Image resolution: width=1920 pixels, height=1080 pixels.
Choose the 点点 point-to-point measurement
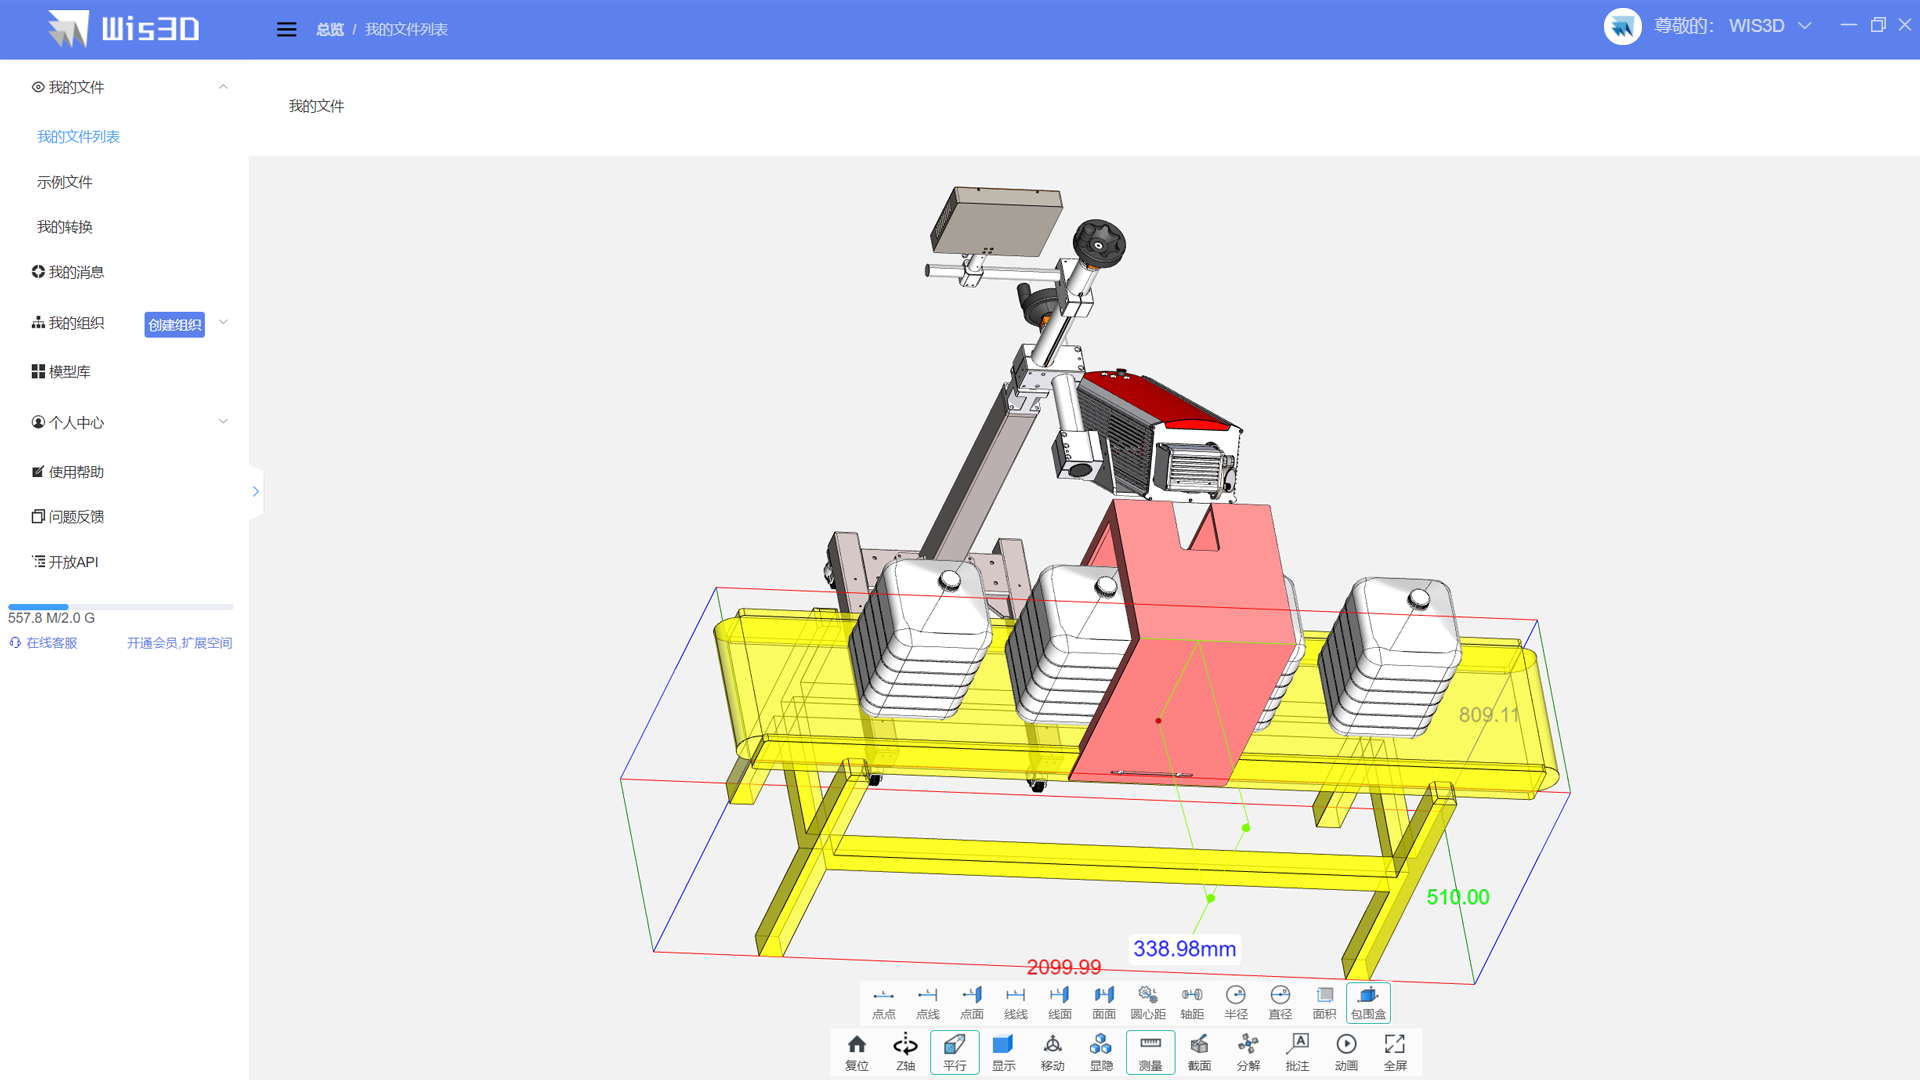[x=883, y=1002]
